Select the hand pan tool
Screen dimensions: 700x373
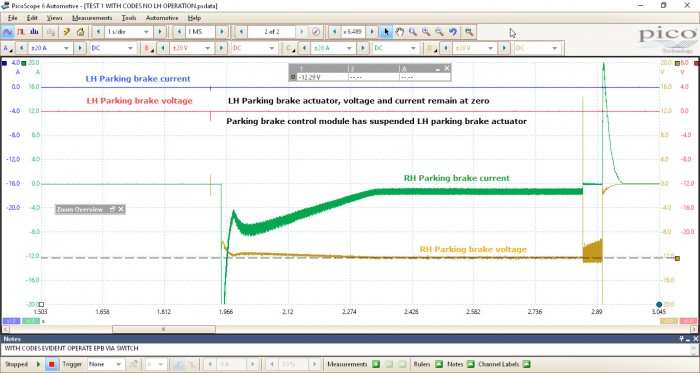(x=400, y=32)
